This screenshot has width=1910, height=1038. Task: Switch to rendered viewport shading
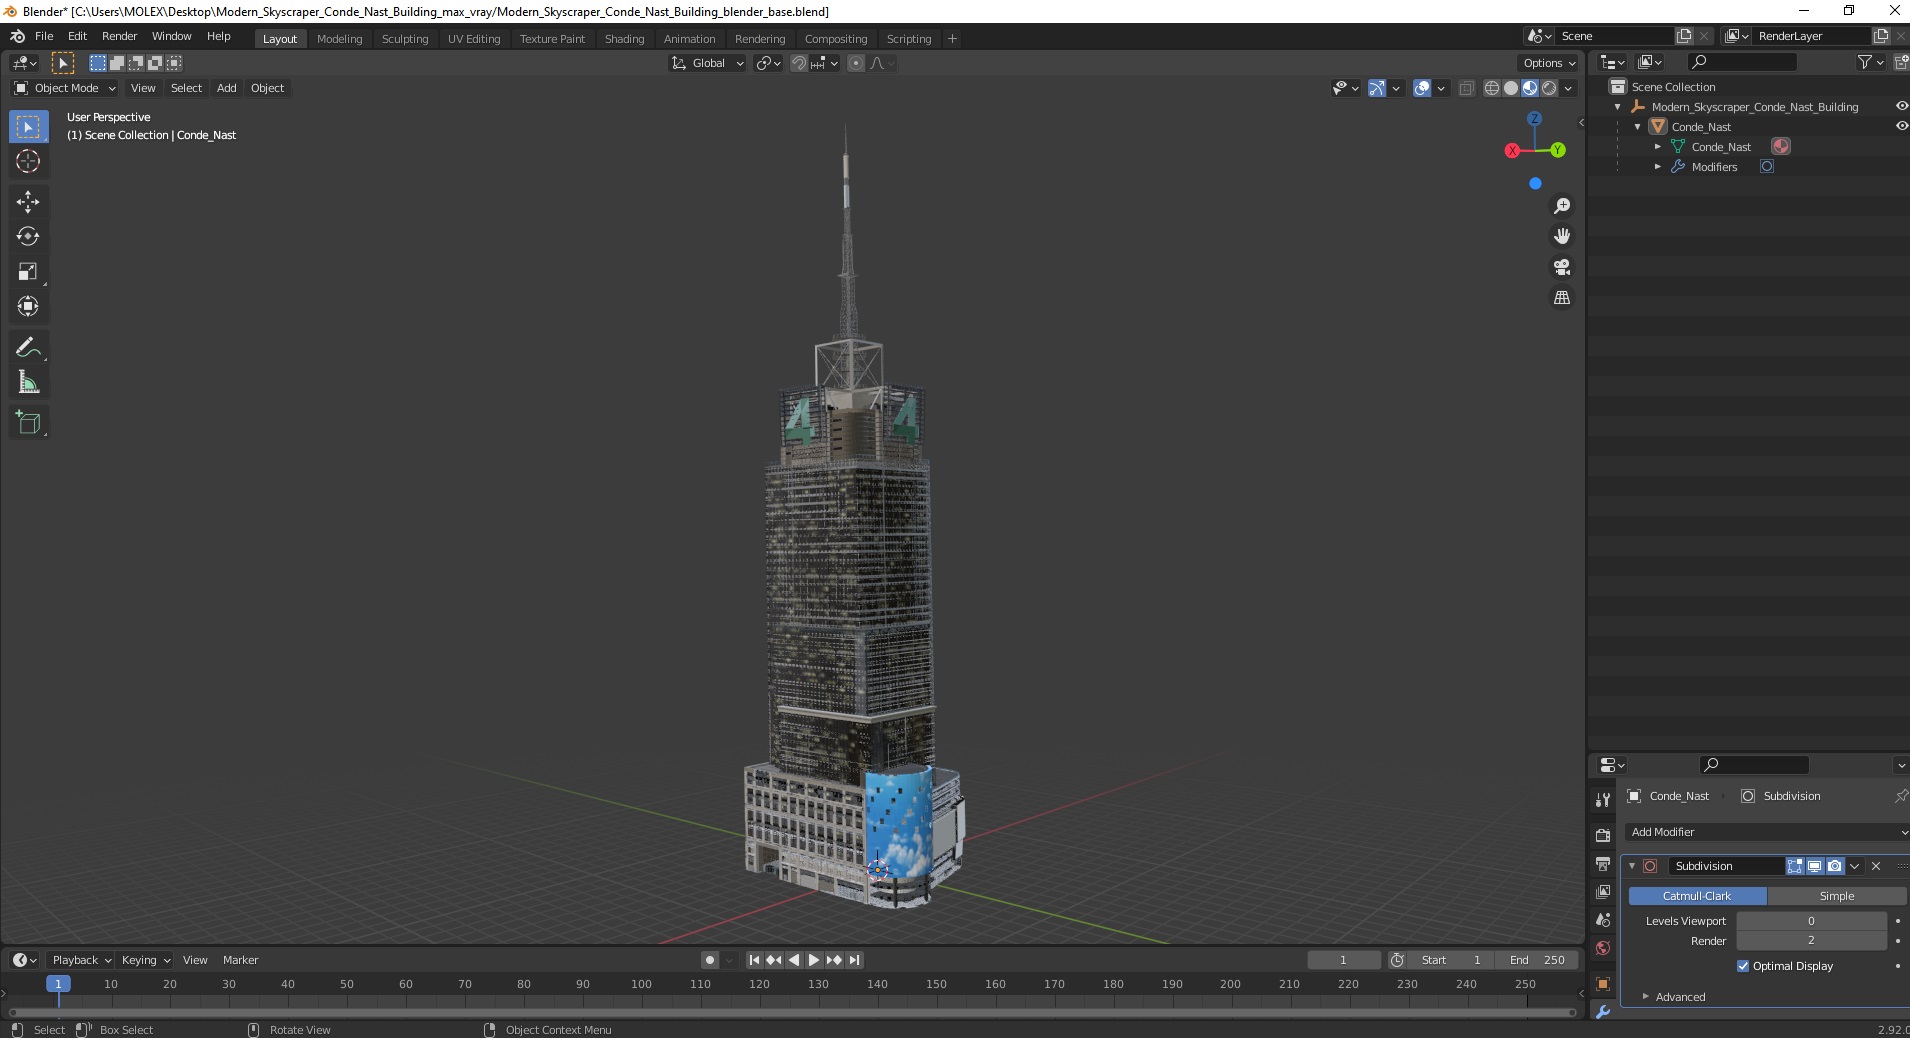(1549, 88)
